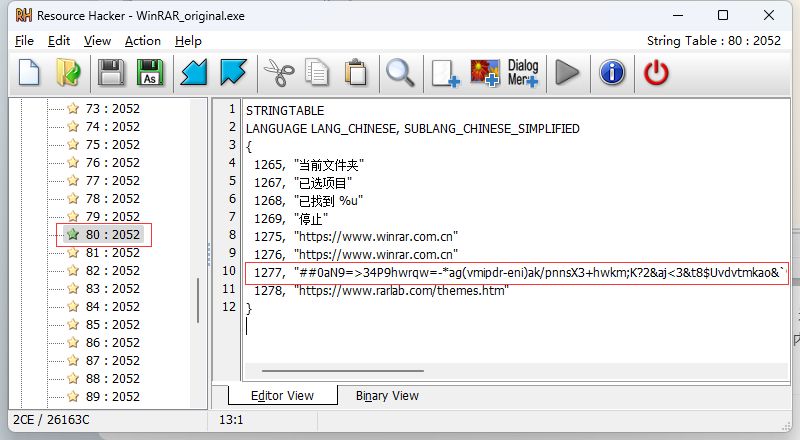Switch to the Binary View tab

(x=387, y=395)
